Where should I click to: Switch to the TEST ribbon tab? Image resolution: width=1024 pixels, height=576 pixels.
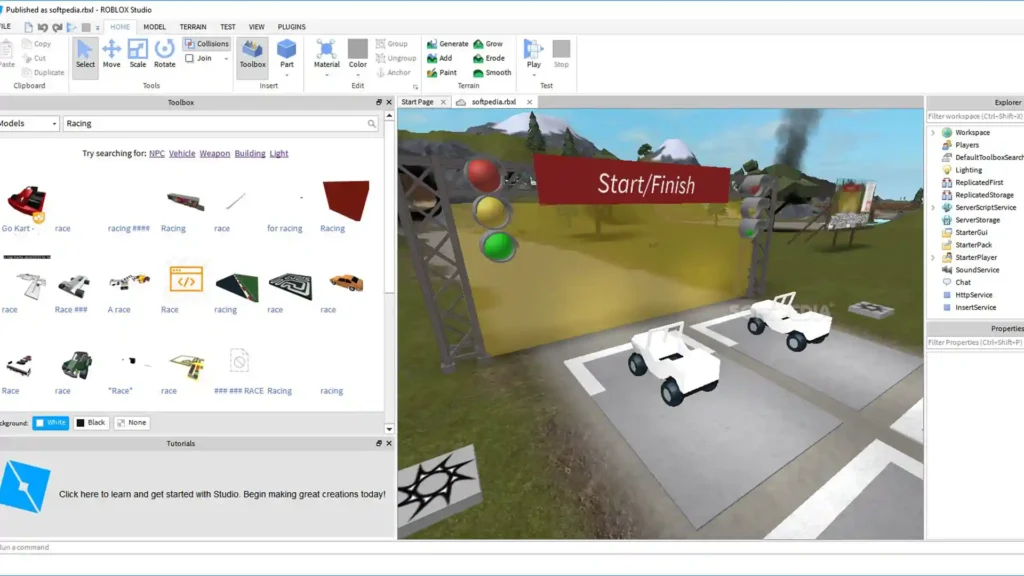[x=228, y=27]
